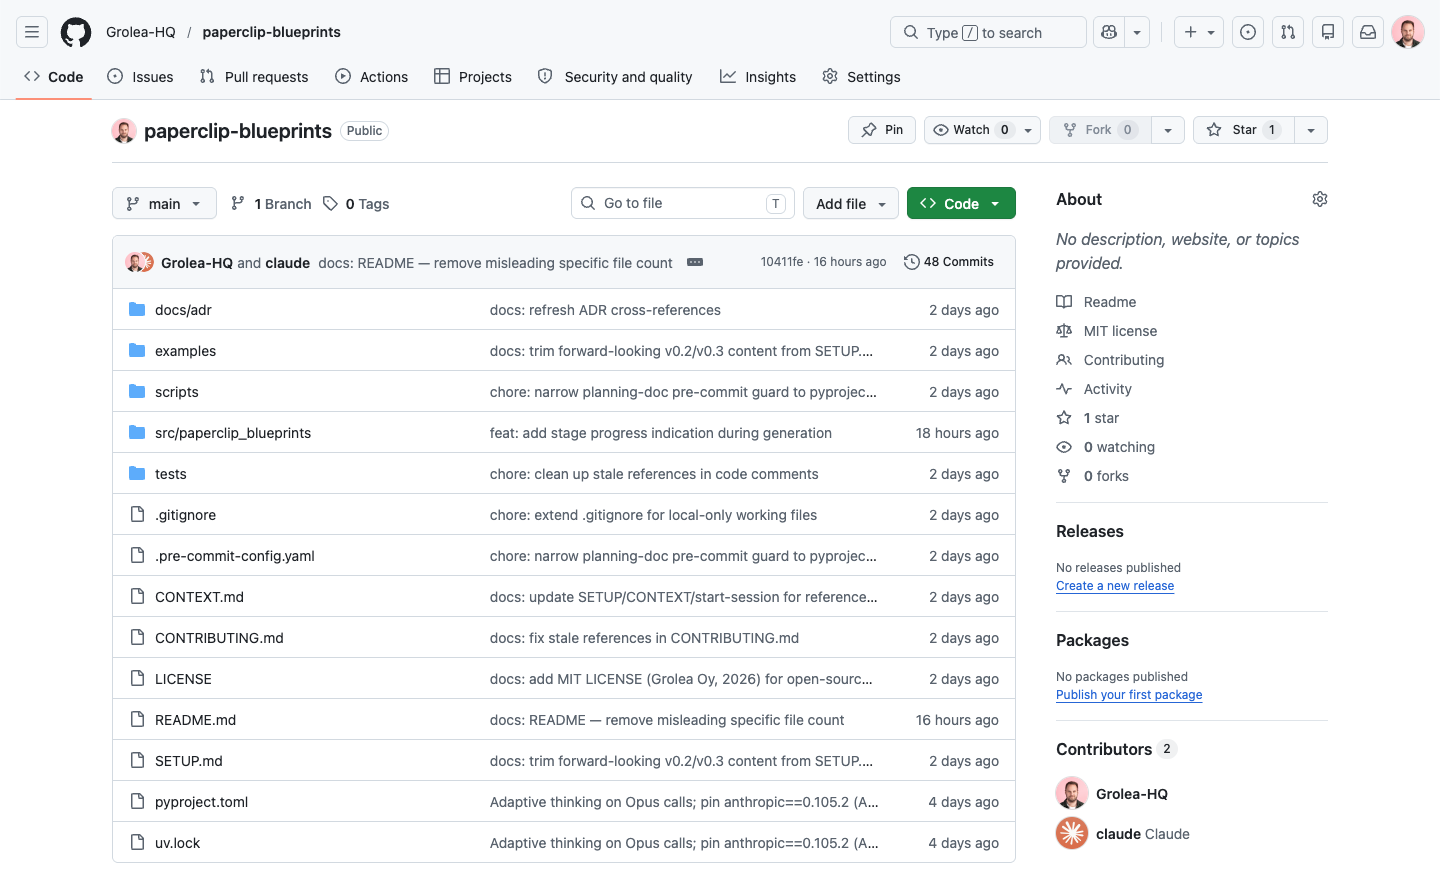1440x873 pixels.
Task: Go to GitHub home via Octocat logo
Action: (x=76, y=32)
